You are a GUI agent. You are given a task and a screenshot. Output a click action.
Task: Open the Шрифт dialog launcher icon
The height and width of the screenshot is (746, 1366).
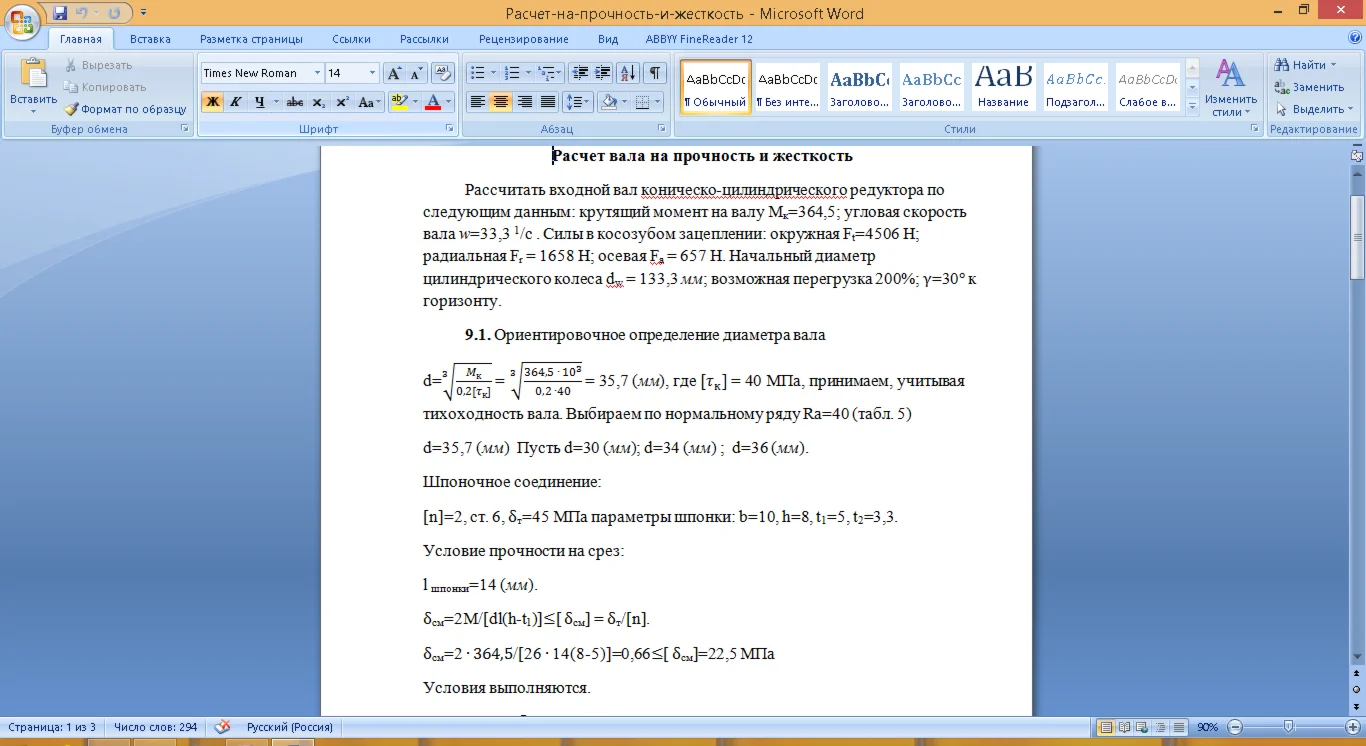[449, 129]
